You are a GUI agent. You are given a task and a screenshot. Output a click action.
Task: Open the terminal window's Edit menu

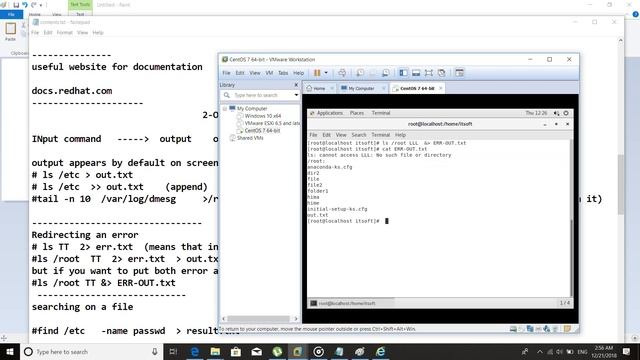[327, 135]
